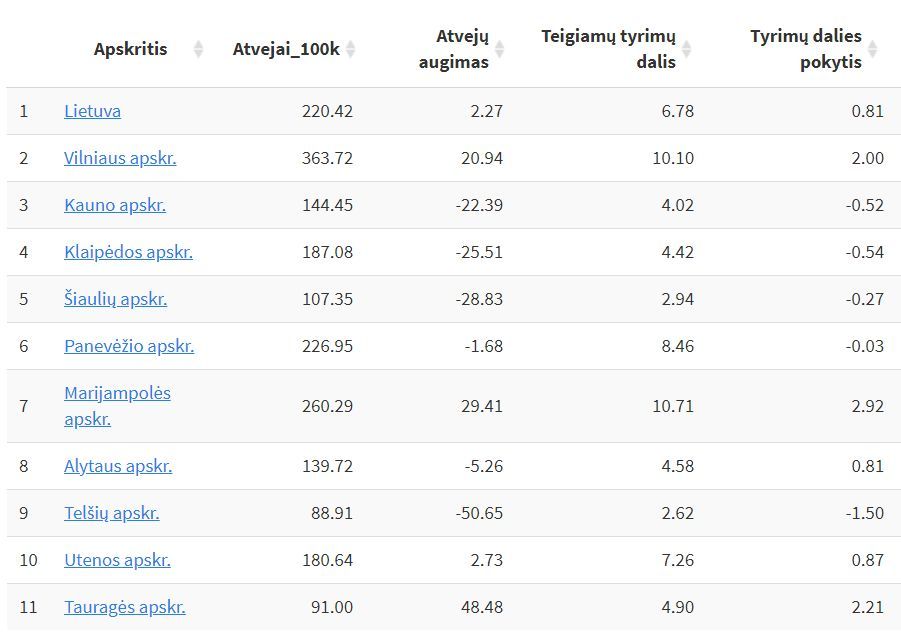The height and width of the screenshot is (635, 901).
Task: Click the Atvejai_100k column header label
Action: (286, 49)
